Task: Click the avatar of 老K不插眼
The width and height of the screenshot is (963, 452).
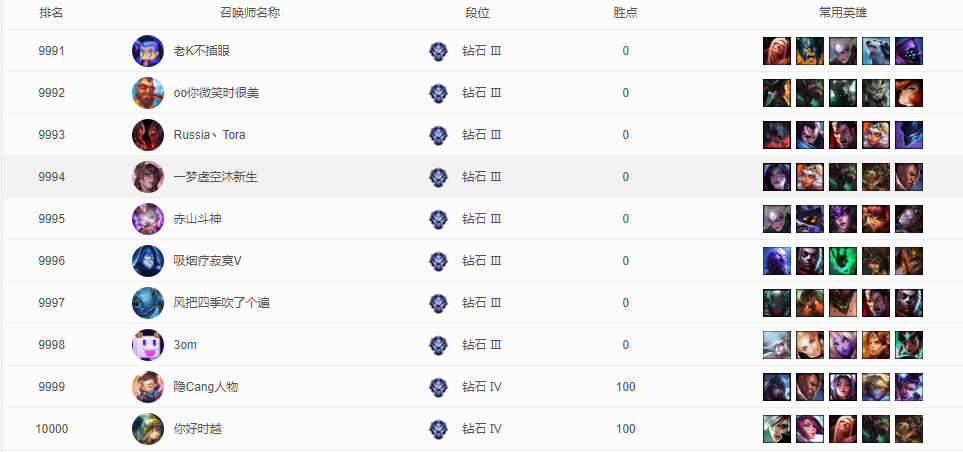Action: pyautogui.click(x=148, y=51)
